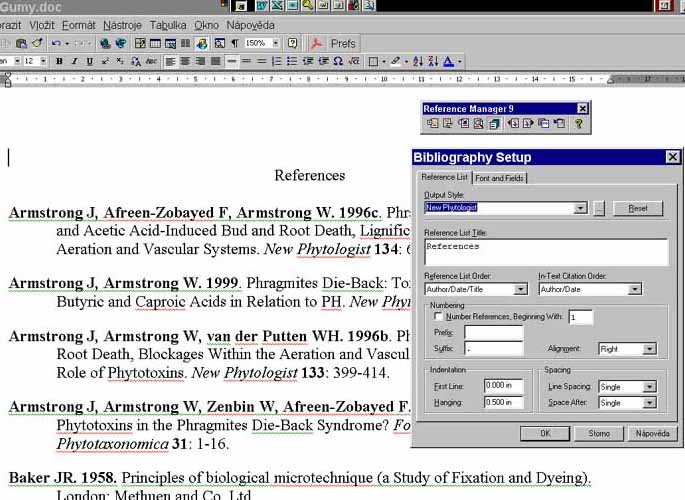Click the Generate Bibliography icon in Reference Manager
This screenshot has width=685, height=500.
(x=494, y=124)
